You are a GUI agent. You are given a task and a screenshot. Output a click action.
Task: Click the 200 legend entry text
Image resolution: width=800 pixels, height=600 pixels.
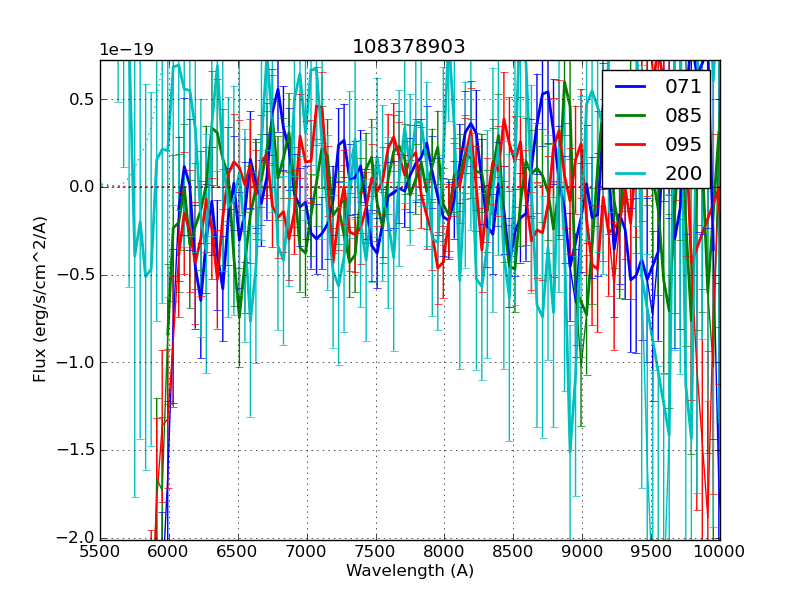tap(684, 173)
